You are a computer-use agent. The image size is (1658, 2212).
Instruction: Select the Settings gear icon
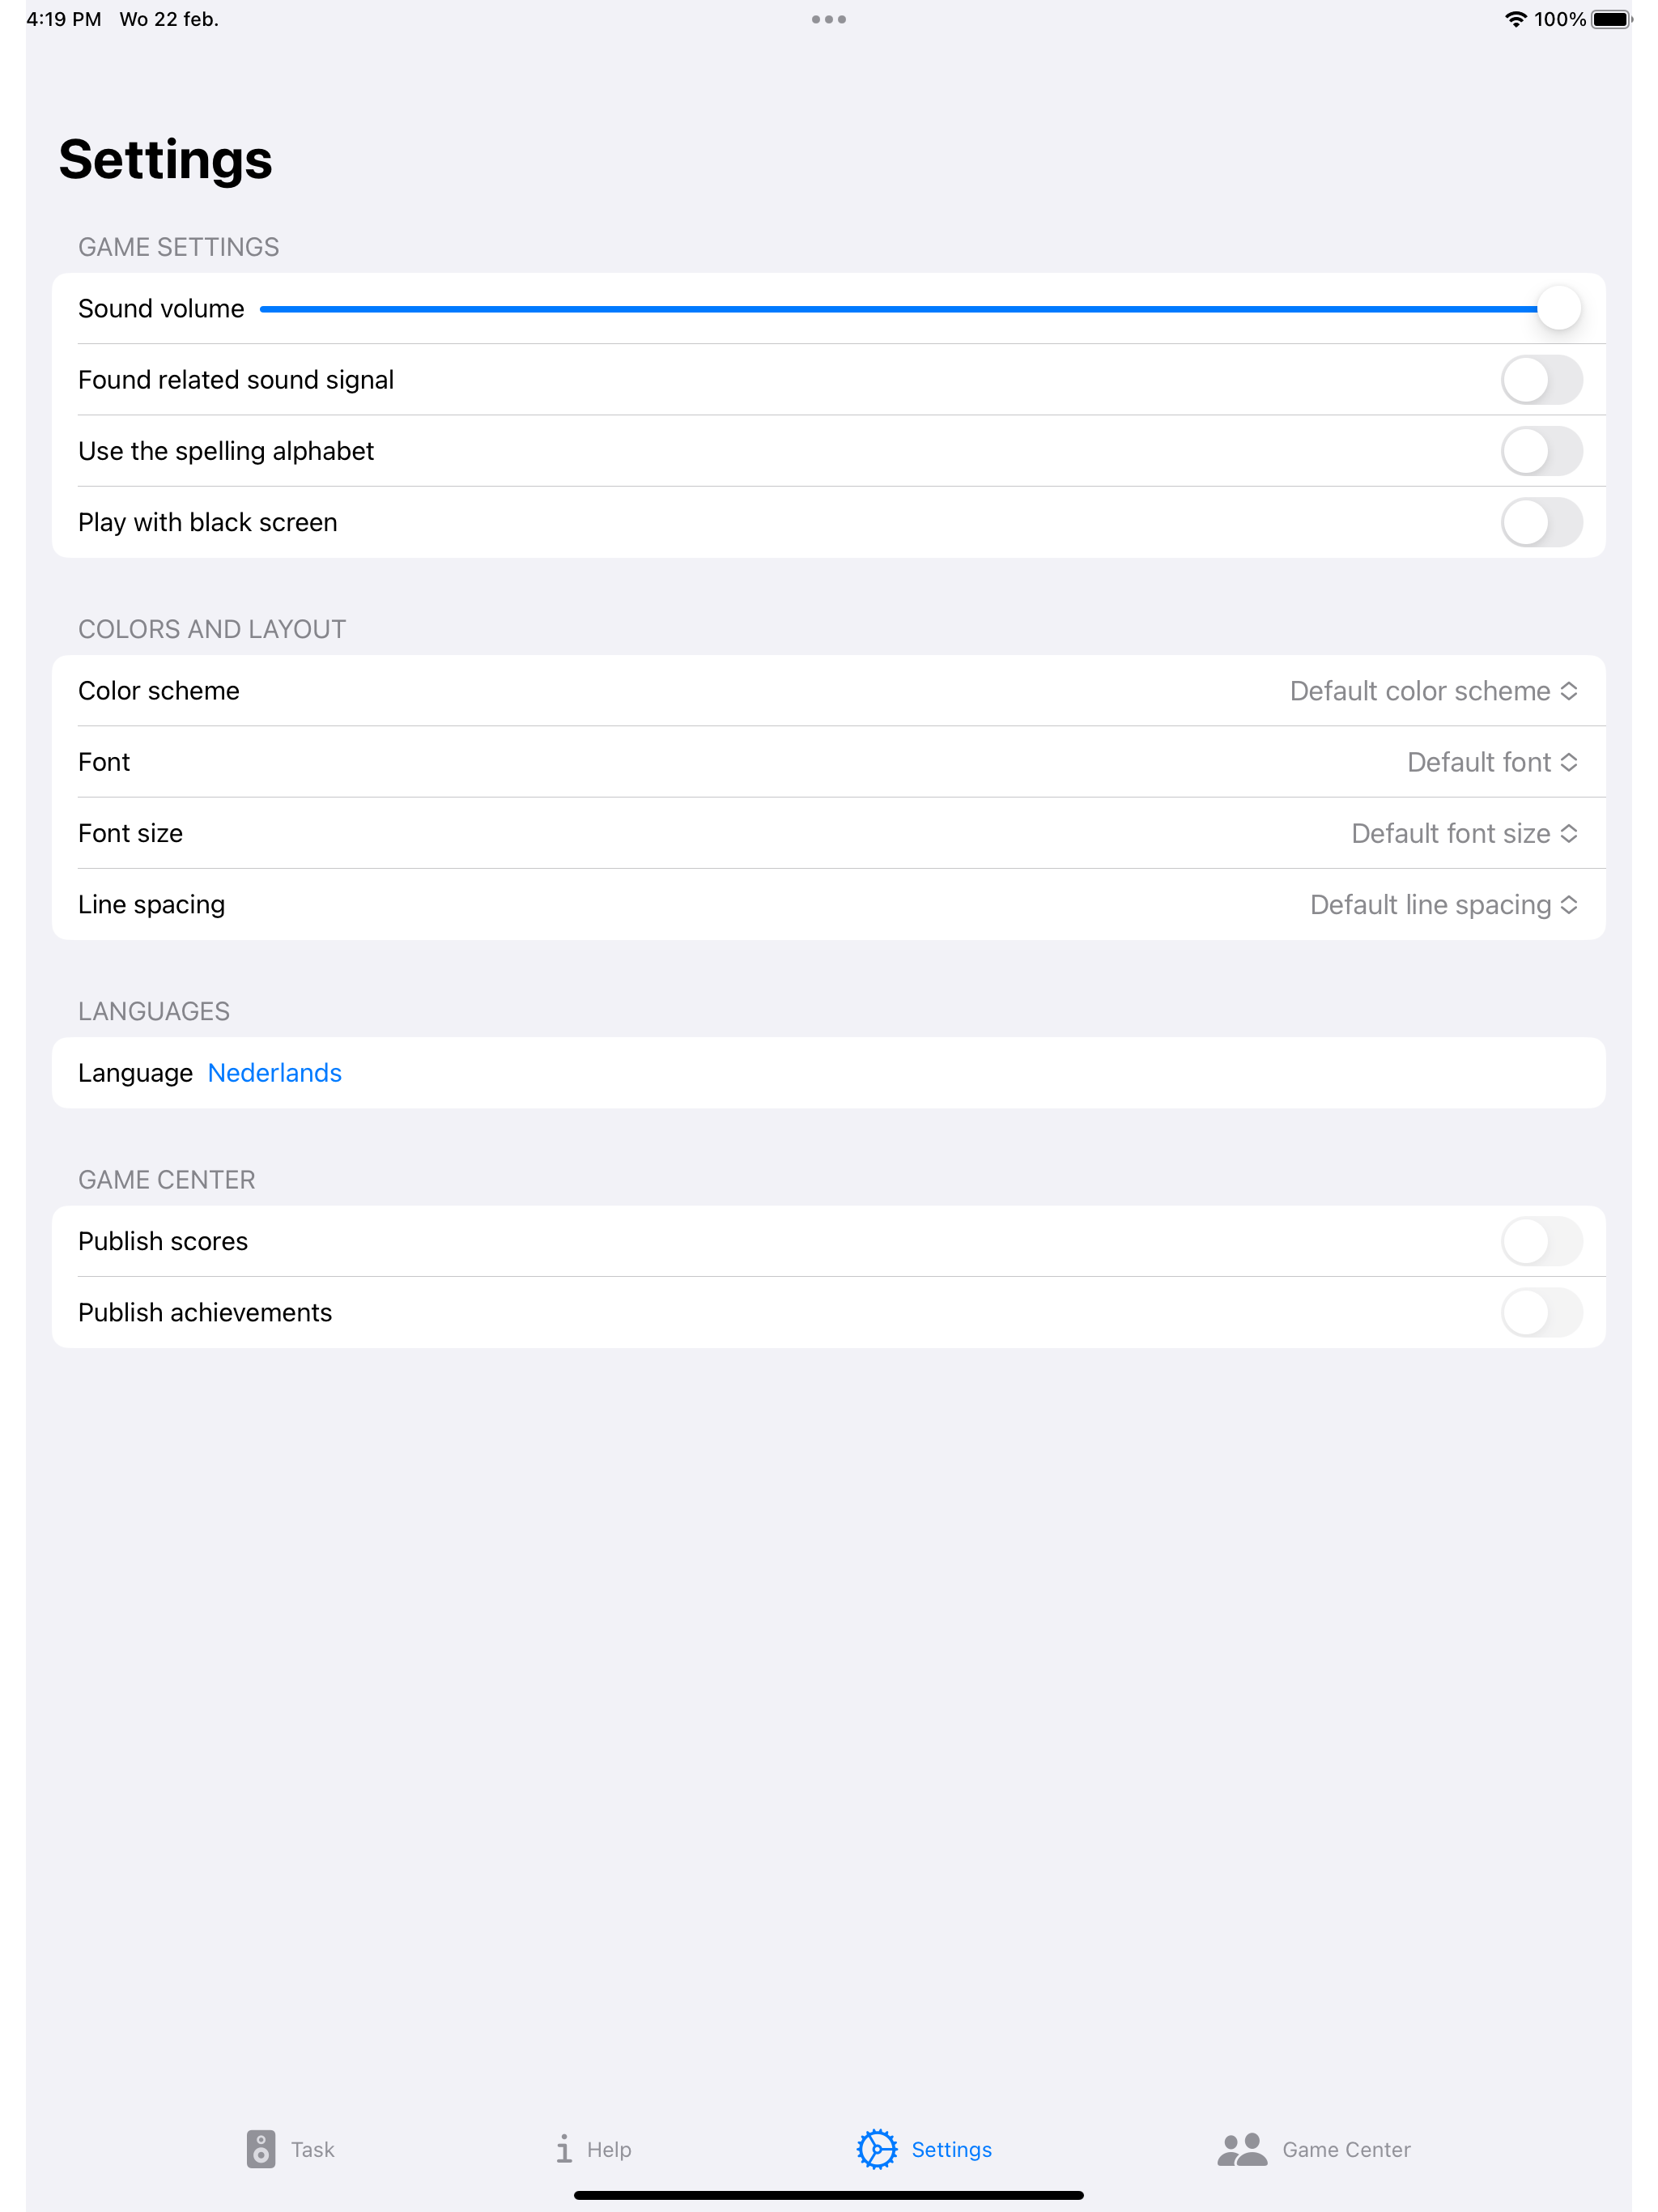tap(877, 2148)
